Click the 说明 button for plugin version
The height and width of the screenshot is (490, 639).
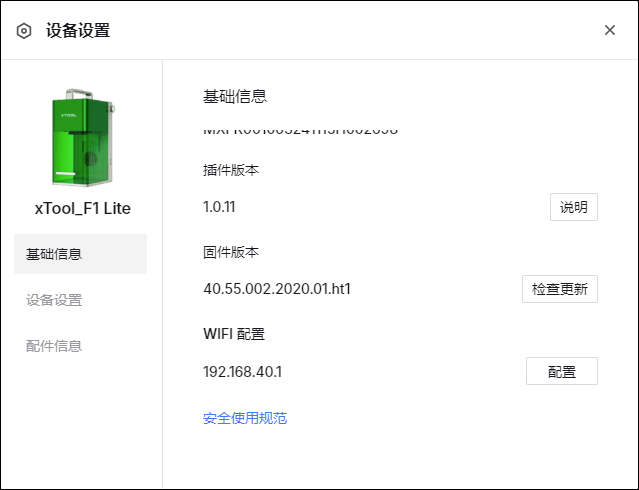574,207
